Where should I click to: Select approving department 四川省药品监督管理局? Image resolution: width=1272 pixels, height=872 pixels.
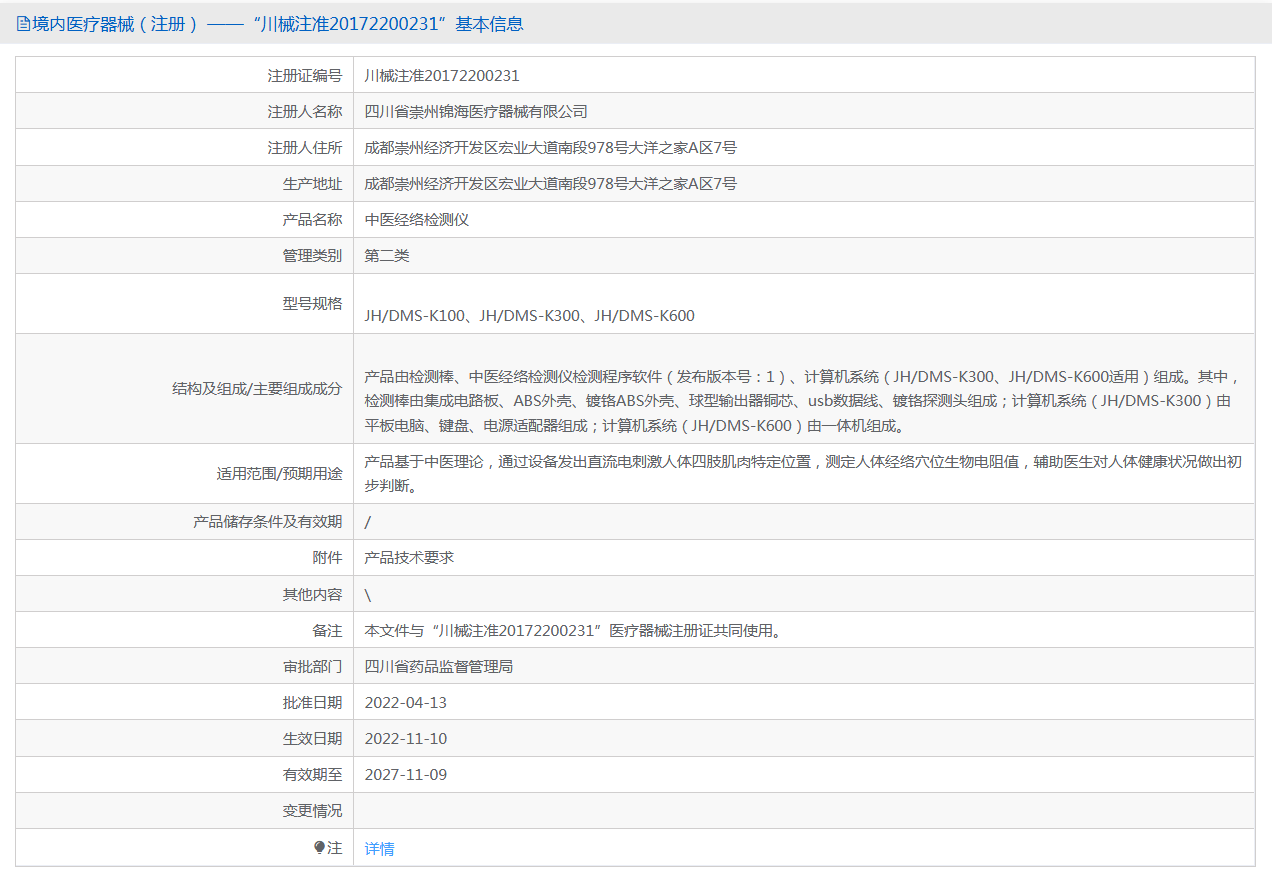tap(439, 666)
